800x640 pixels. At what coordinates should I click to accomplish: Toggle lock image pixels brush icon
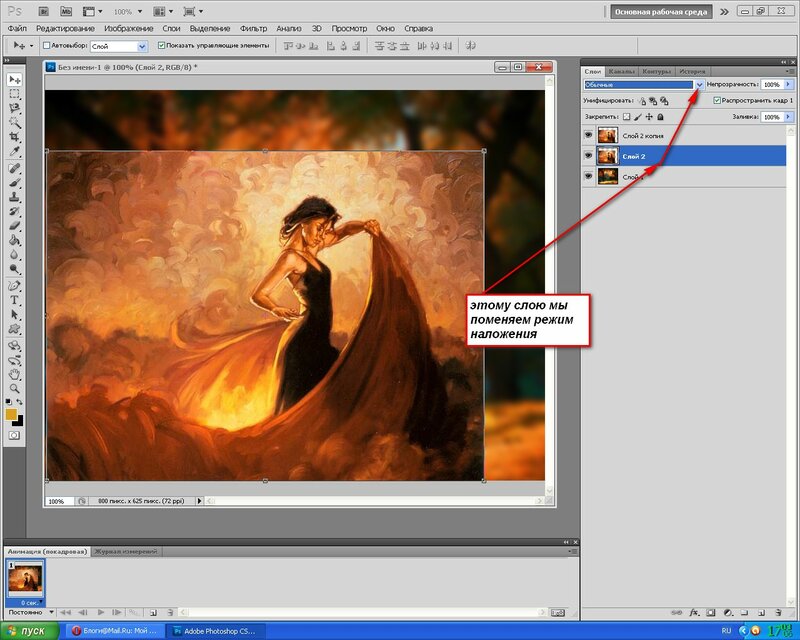coord(638,117)
